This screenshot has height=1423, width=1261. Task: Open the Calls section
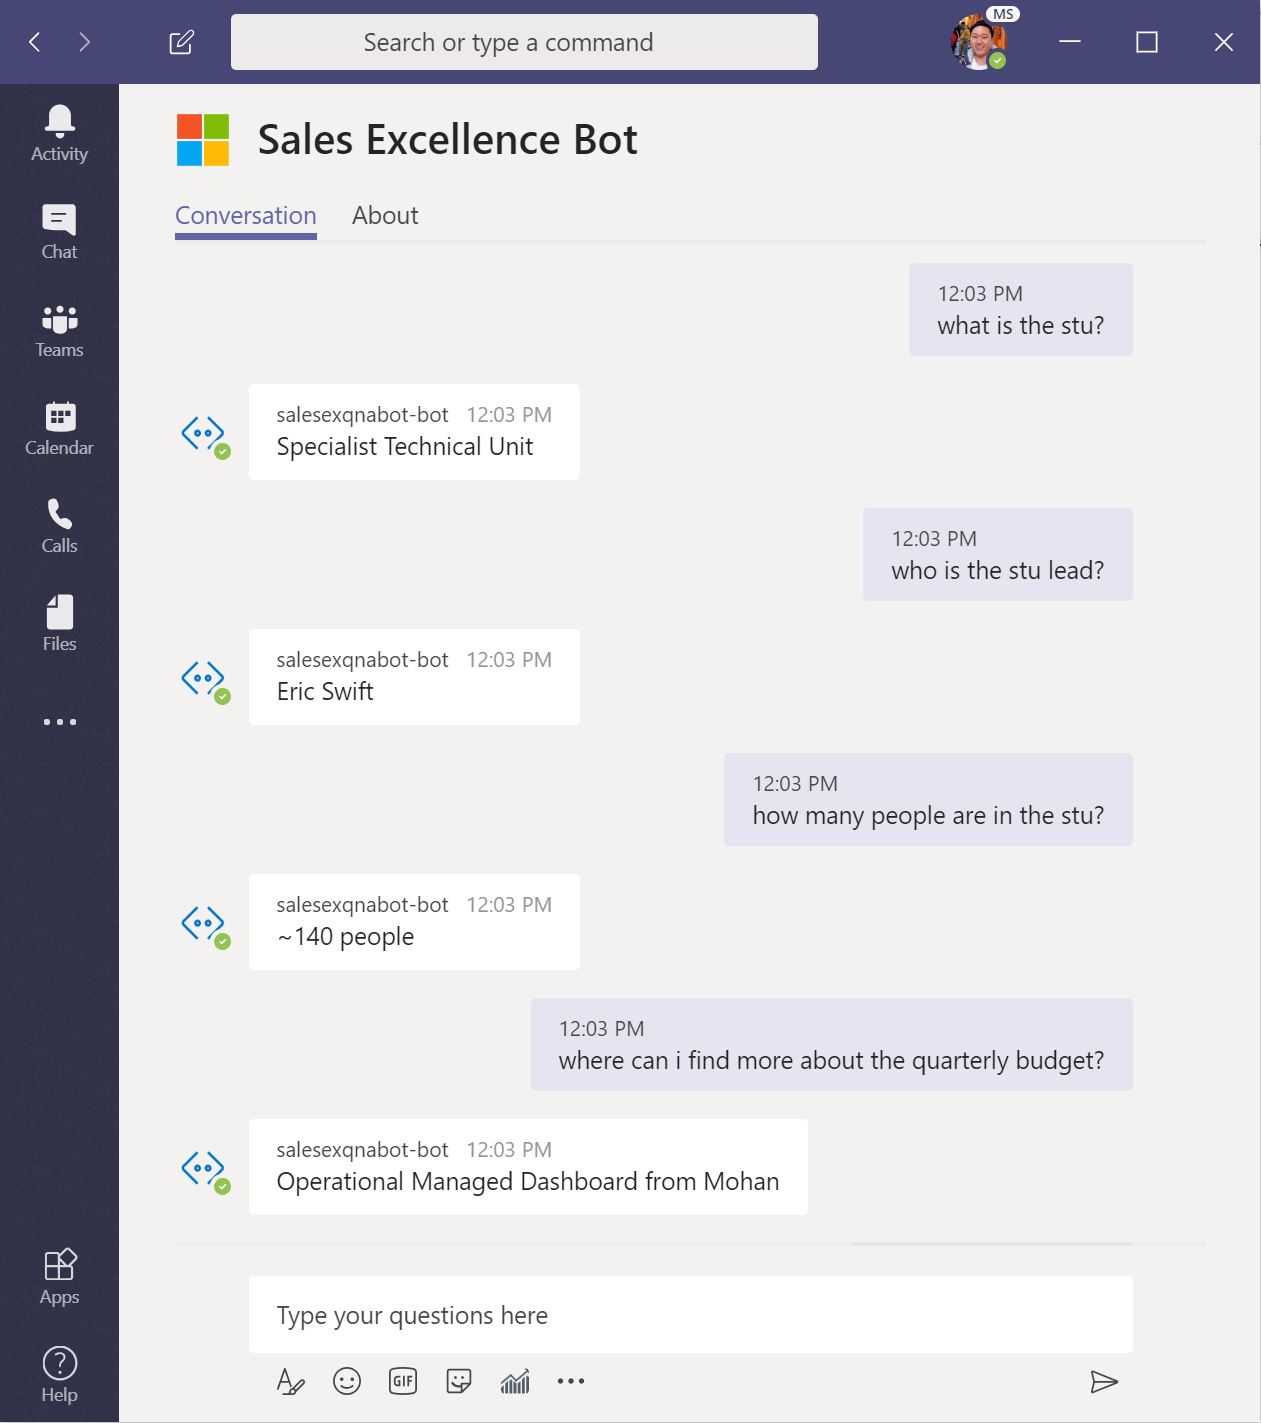[59, 526]
